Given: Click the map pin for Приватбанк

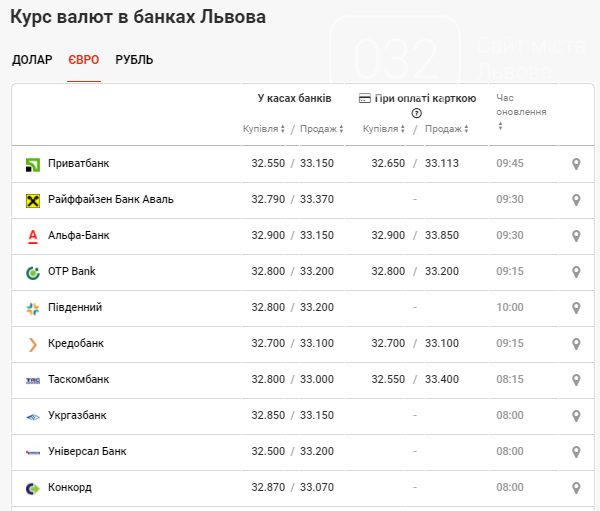Looking at the screenshot, I should point(576,164).
